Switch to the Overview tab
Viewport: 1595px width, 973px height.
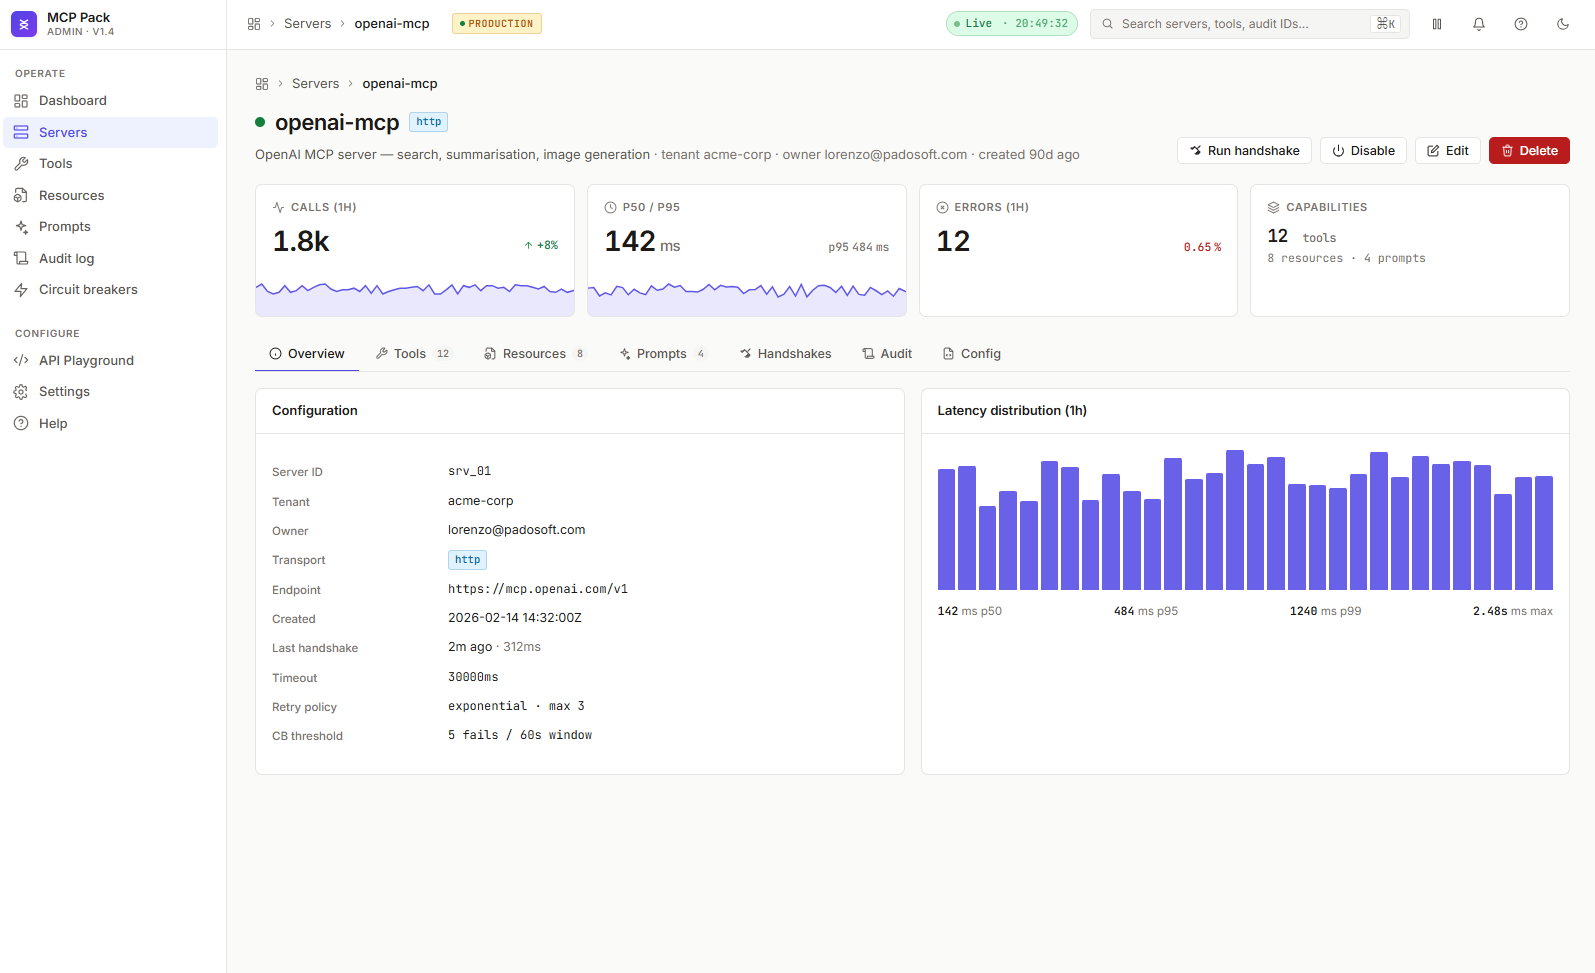[307, 354]
